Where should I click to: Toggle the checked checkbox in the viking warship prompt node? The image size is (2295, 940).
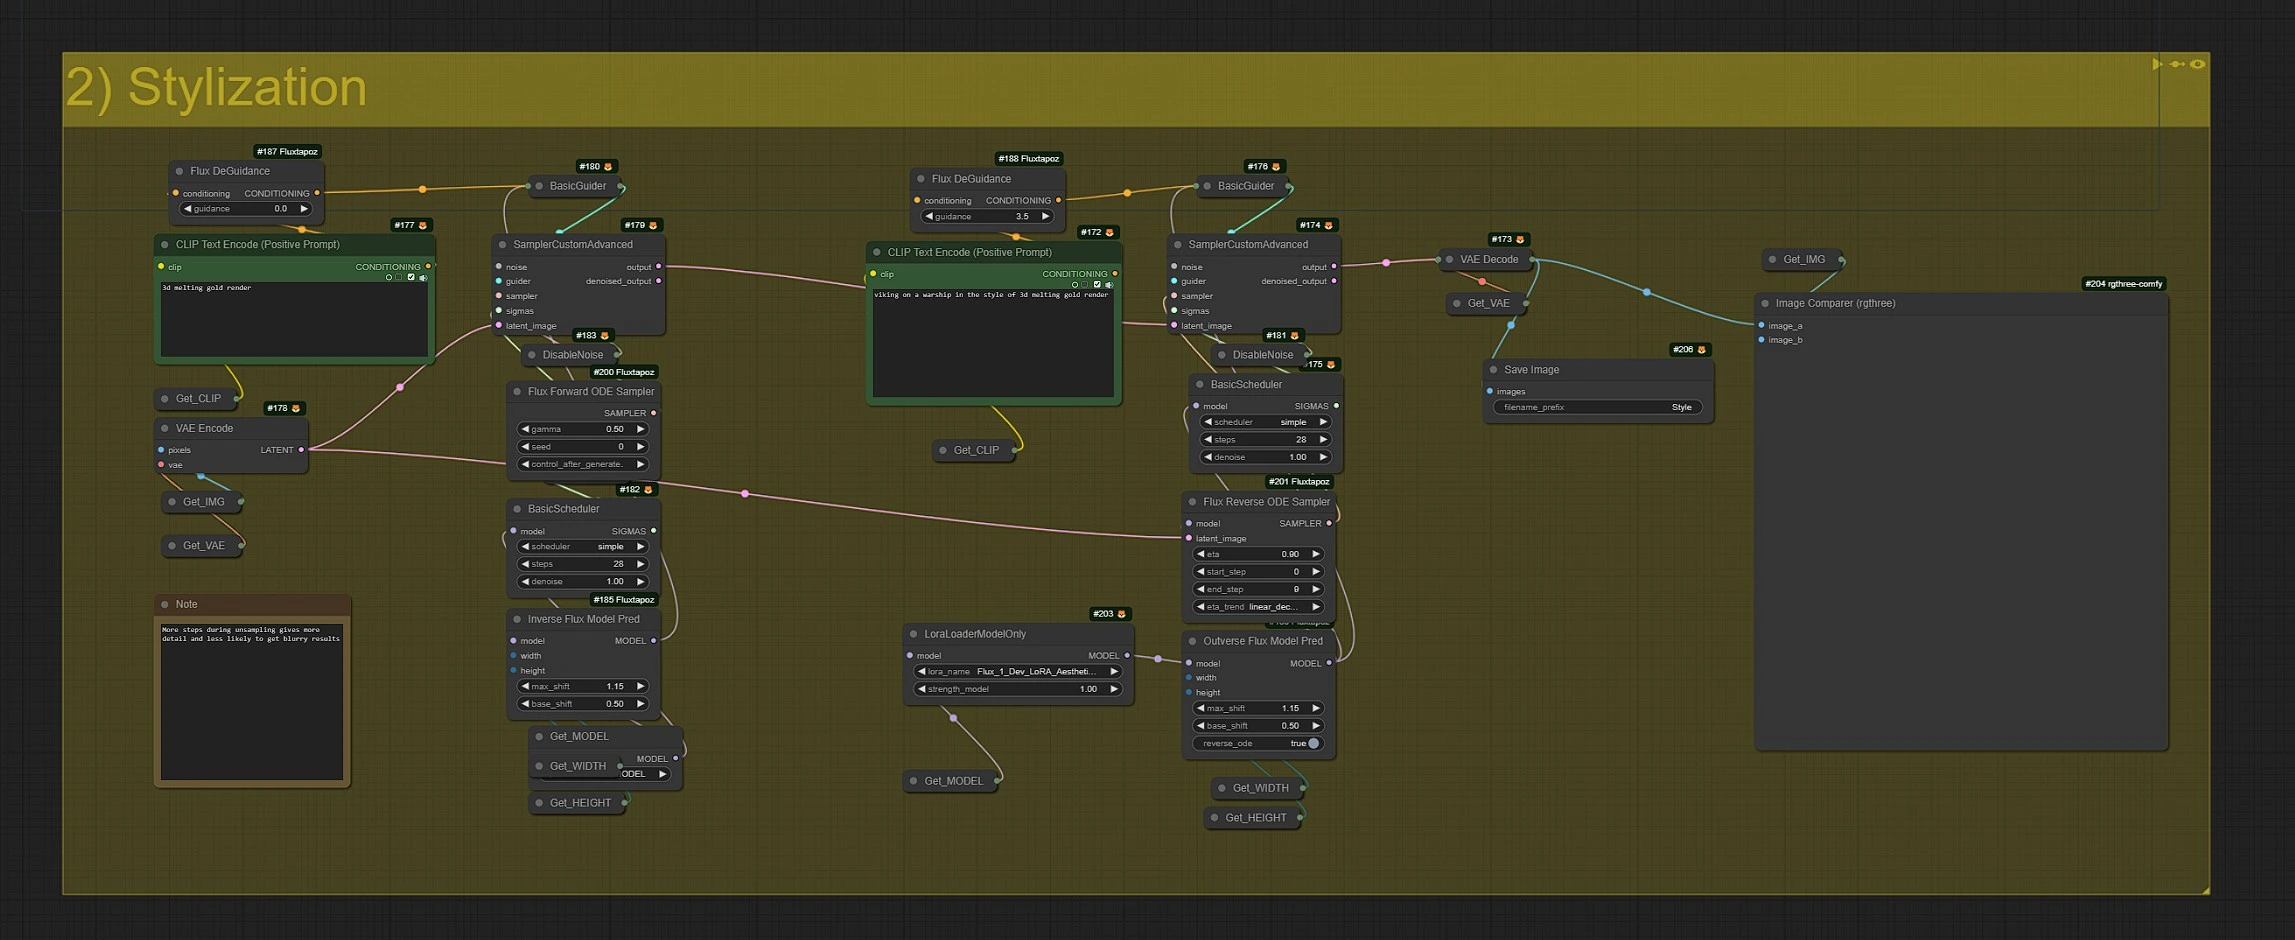pyautogui.click(x=1097, y=285)
